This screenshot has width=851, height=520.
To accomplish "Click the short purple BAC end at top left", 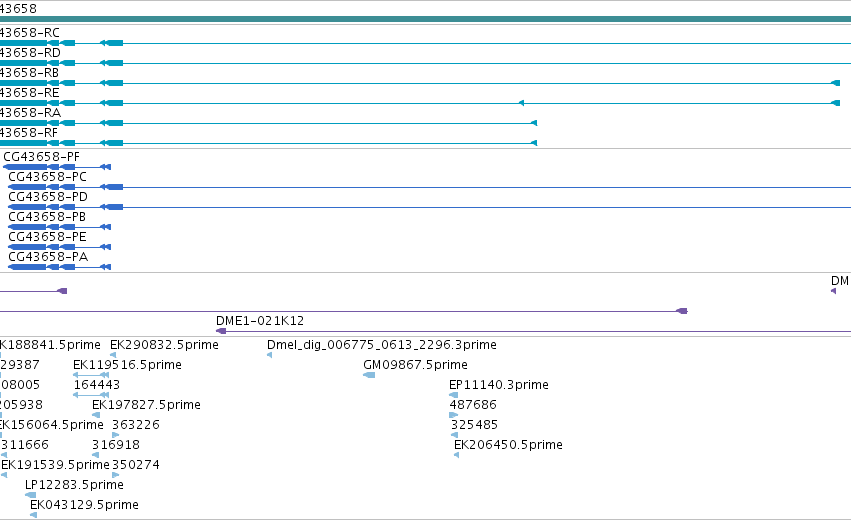I will (62, 291).
